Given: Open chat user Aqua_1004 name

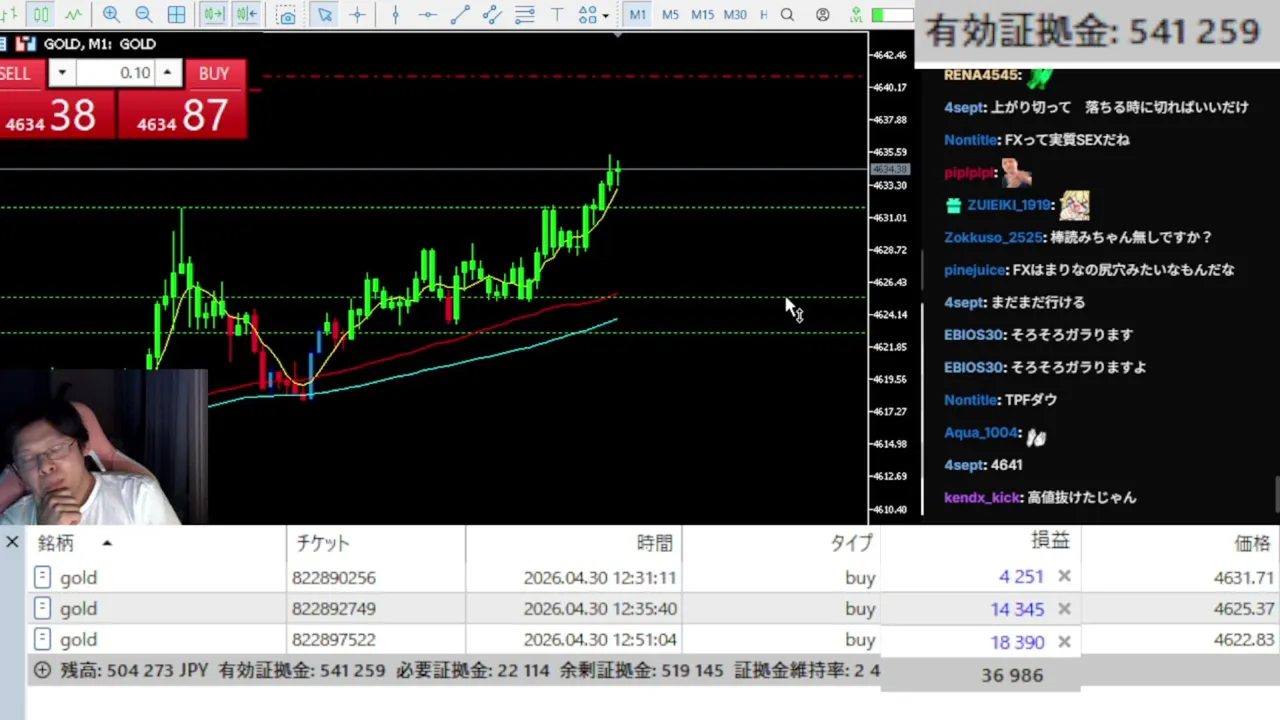Looking at the screenshot, I should (982, 433).
